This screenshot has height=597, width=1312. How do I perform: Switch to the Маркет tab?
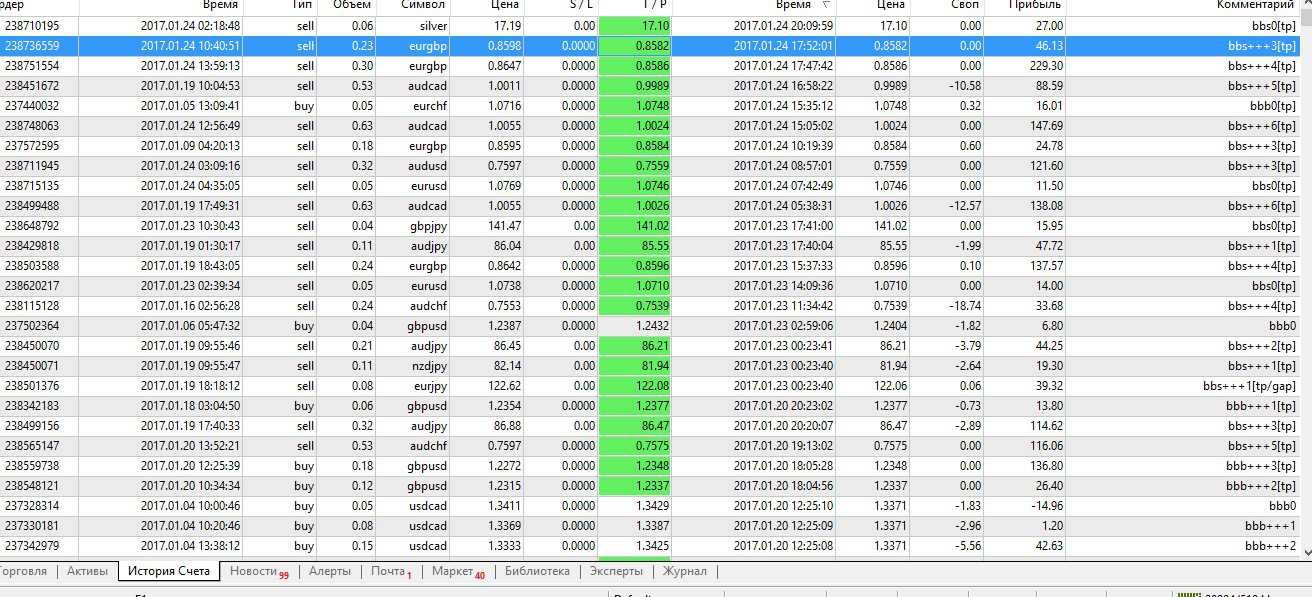coord(457,571)
